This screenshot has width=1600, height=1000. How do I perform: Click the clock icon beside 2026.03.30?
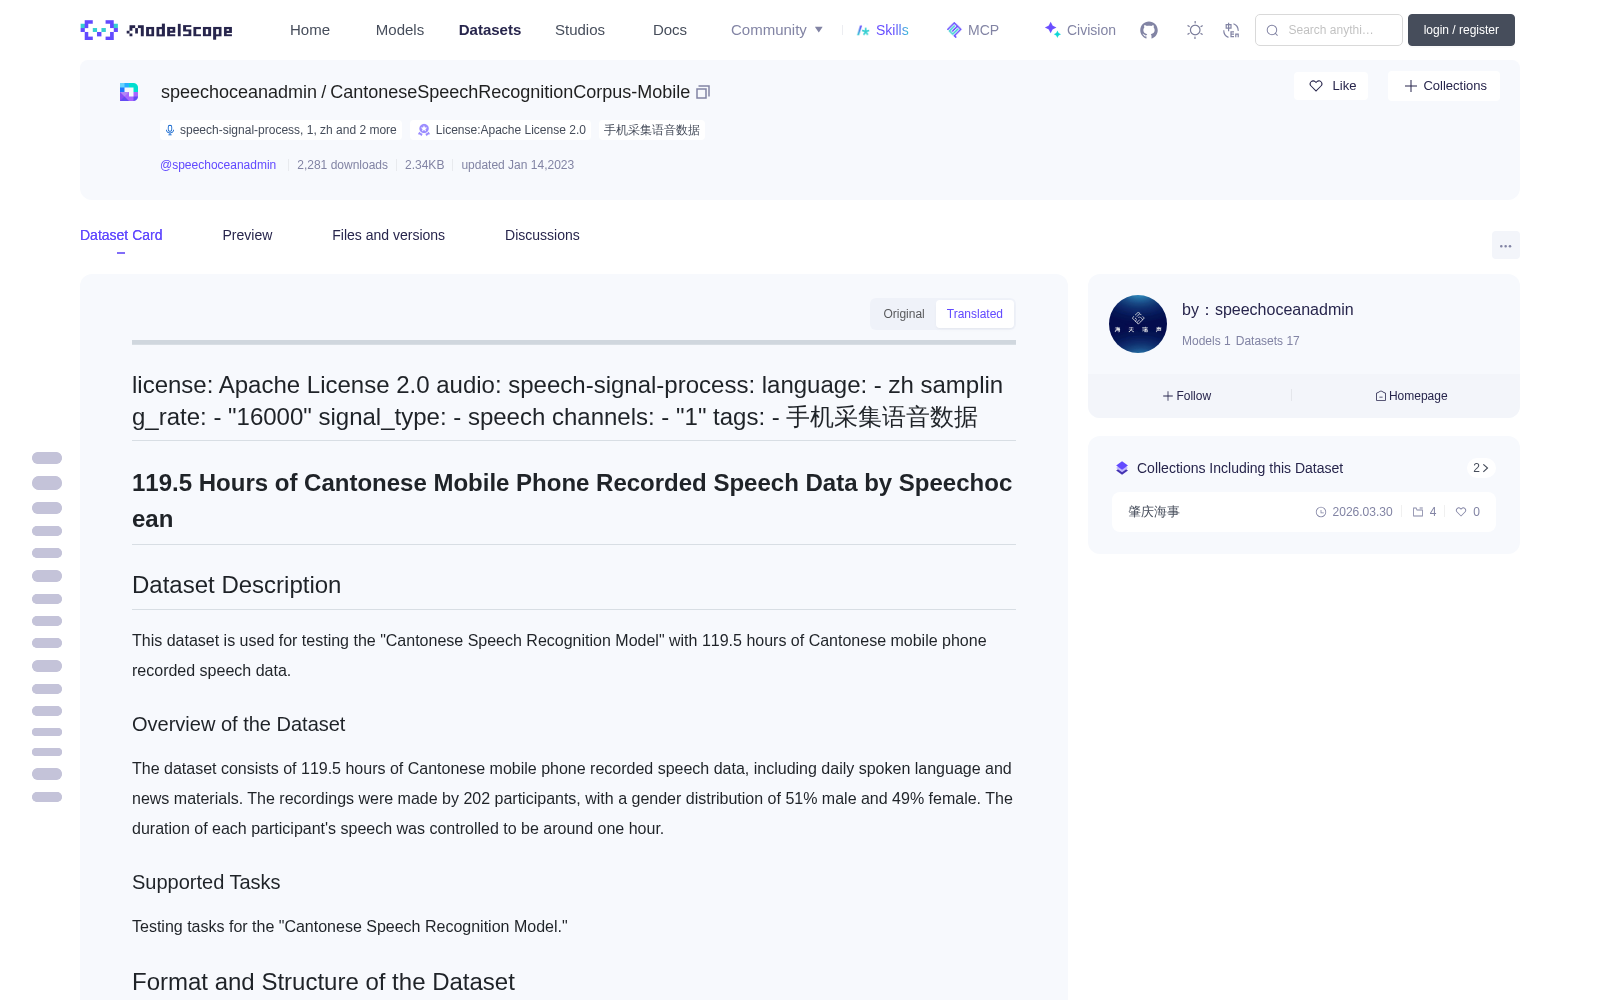point(1321,512)
